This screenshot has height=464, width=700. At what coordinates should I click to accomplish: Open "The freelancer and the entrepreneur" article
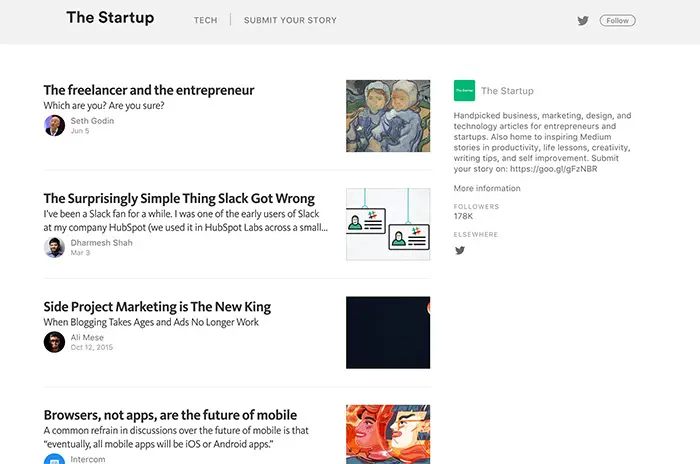pos(149,90)
